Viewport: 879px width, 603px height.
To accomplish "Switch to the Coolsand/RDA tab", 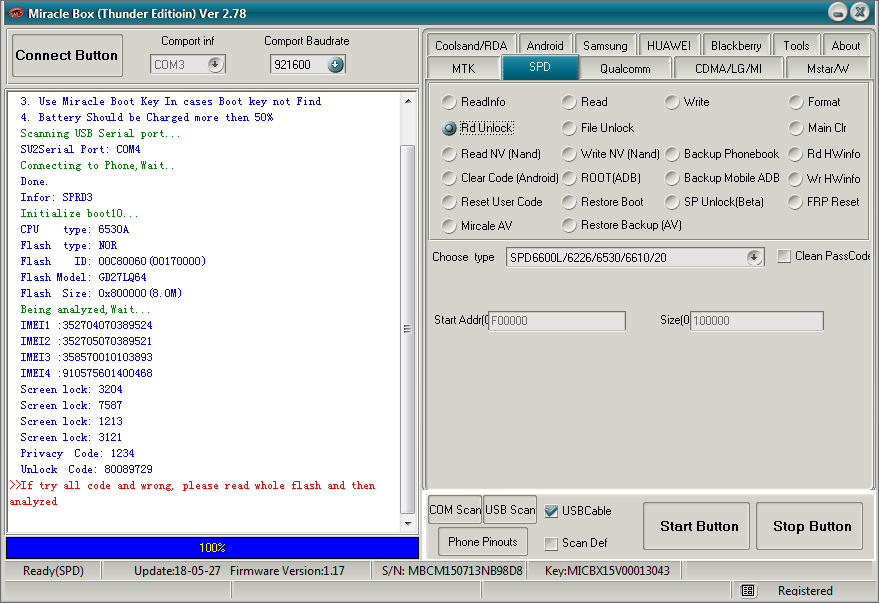I will [471, 45].
